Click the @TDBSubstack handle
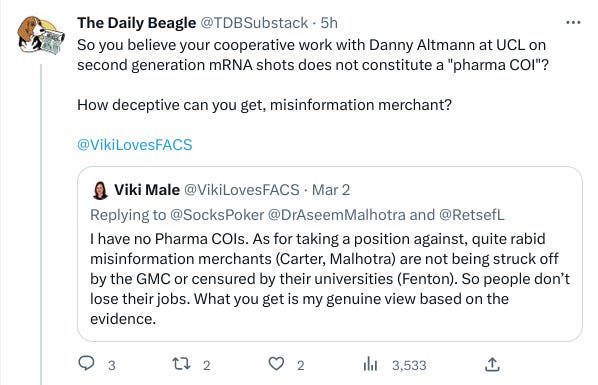This screenshot has width=598, height=385. click(x=254, y=23)
